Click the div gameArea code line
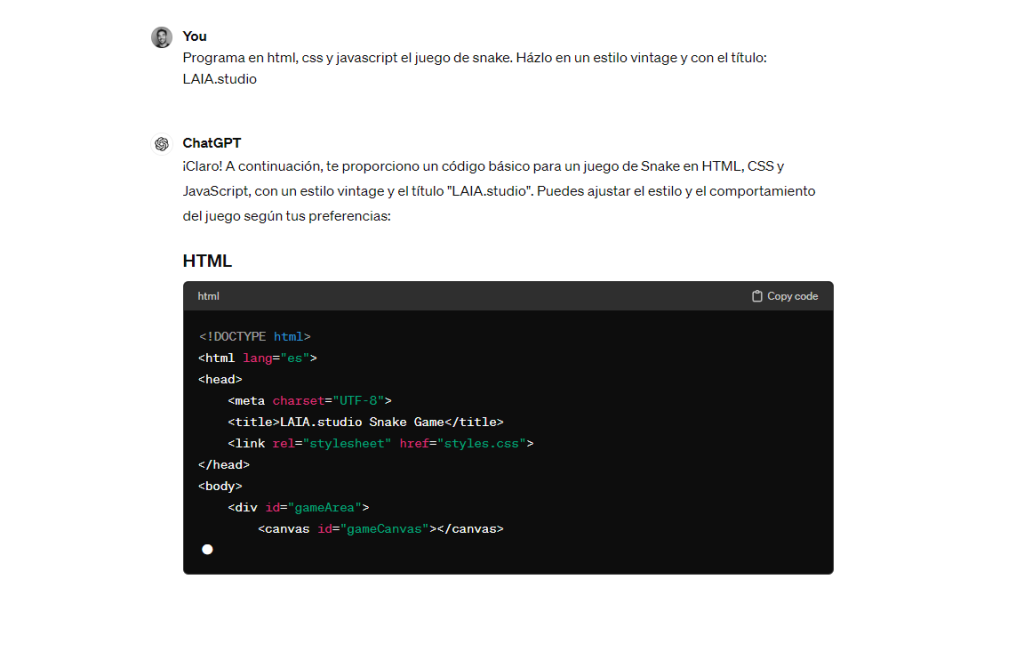This screenshot has width=1024, height=652. [x=298, y=507]
